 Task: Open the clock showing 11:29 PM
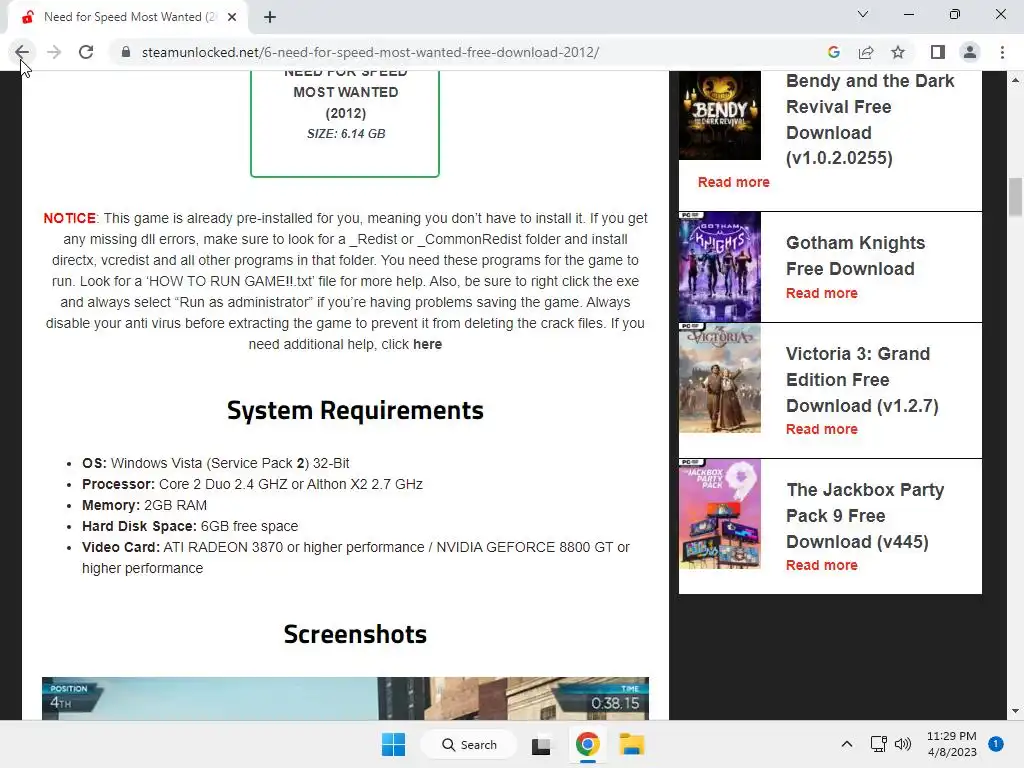952,744
